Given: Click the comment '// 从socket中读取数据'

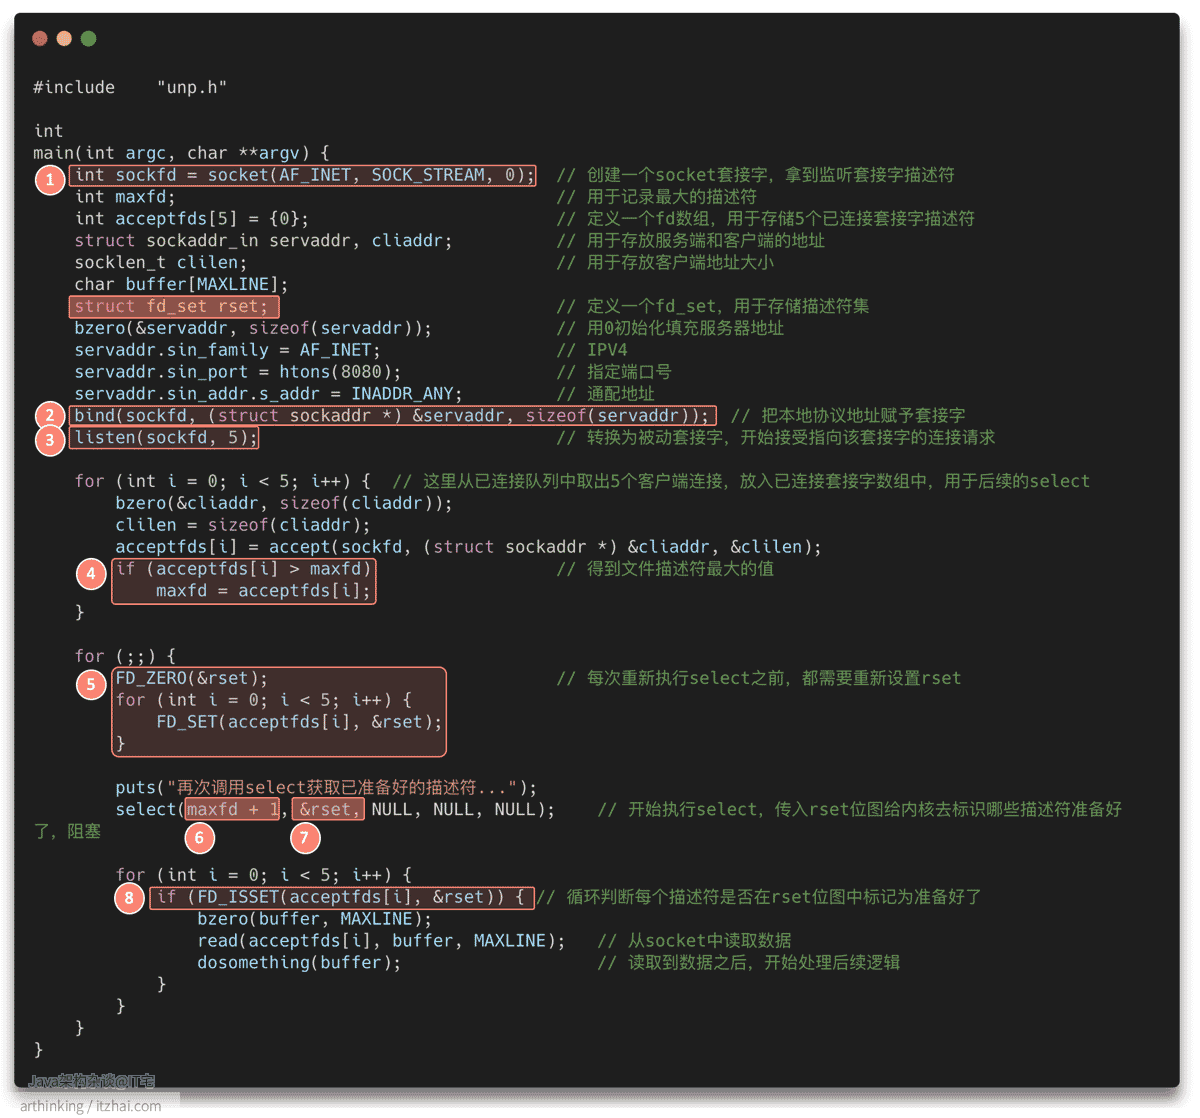Looking at the screenshot, I should tap(694, 941).
